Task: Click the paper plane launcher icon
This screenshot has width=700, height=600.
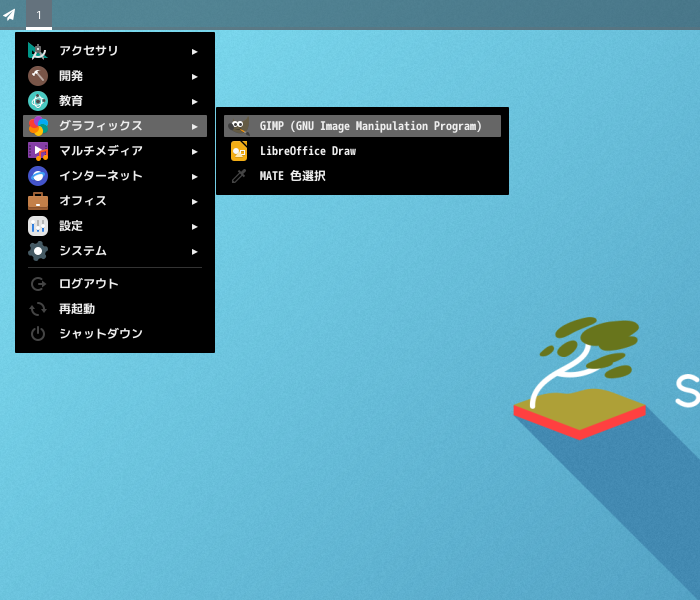Action: pyautogui.click(x=9, y=15)
